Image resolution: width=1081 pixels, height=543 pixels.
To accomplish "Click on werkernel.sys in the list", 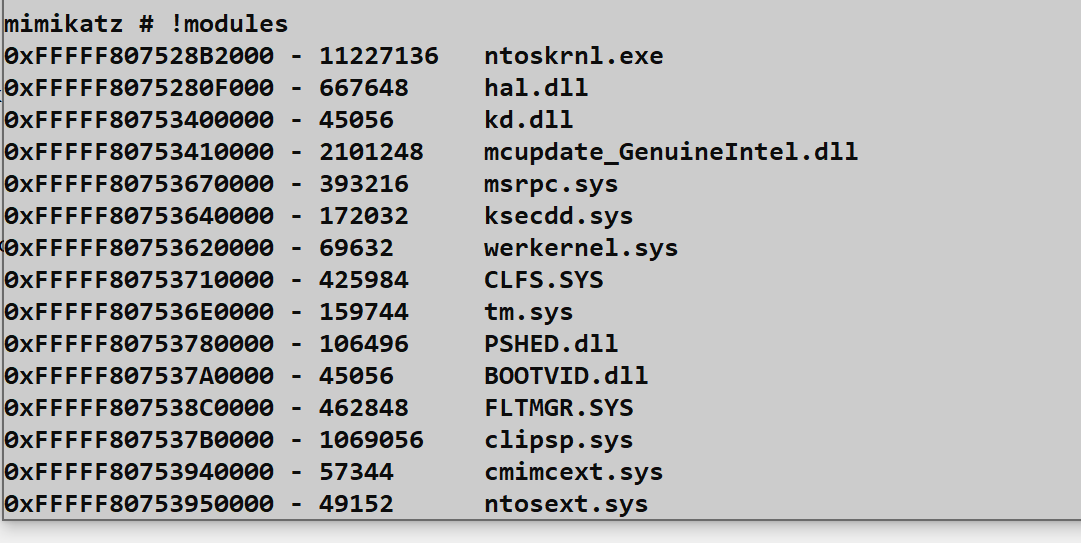I will click(x=581, y=248).
